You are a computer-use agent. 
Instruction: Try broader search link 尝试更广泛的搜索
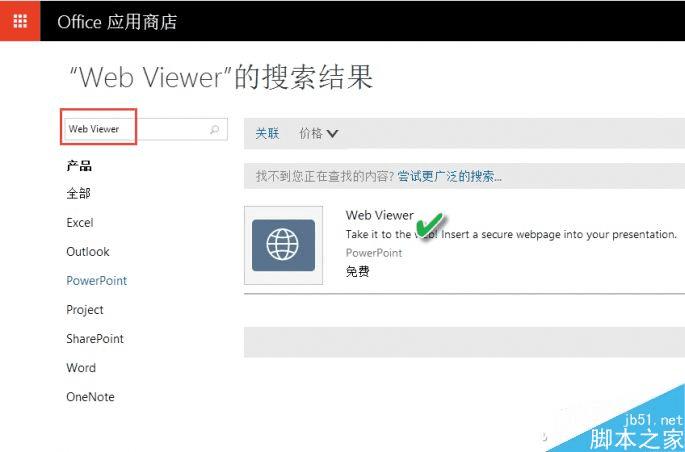[450, 176]
